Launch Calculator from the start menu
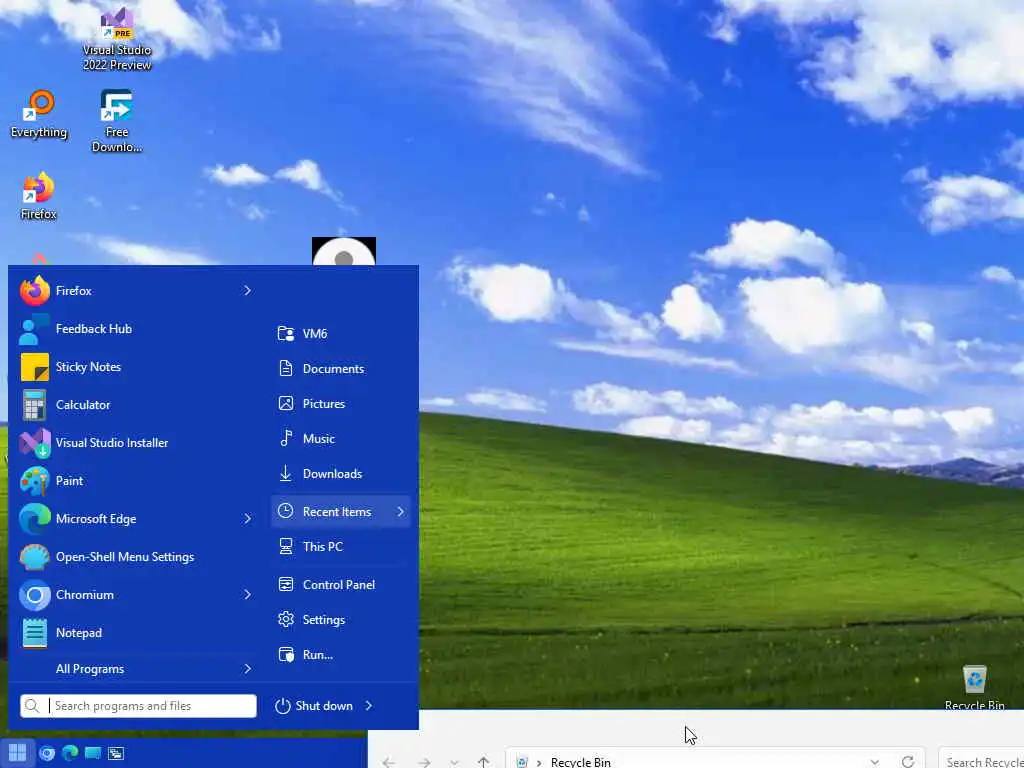1024x768 pixels. (136, 404)
